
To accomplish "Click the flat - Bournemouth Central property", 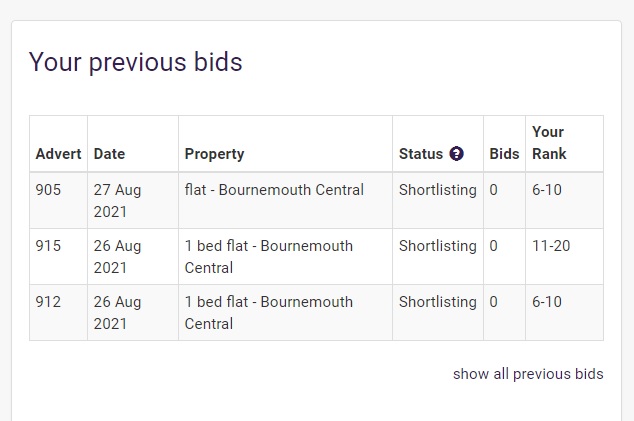I will (274, 190).
